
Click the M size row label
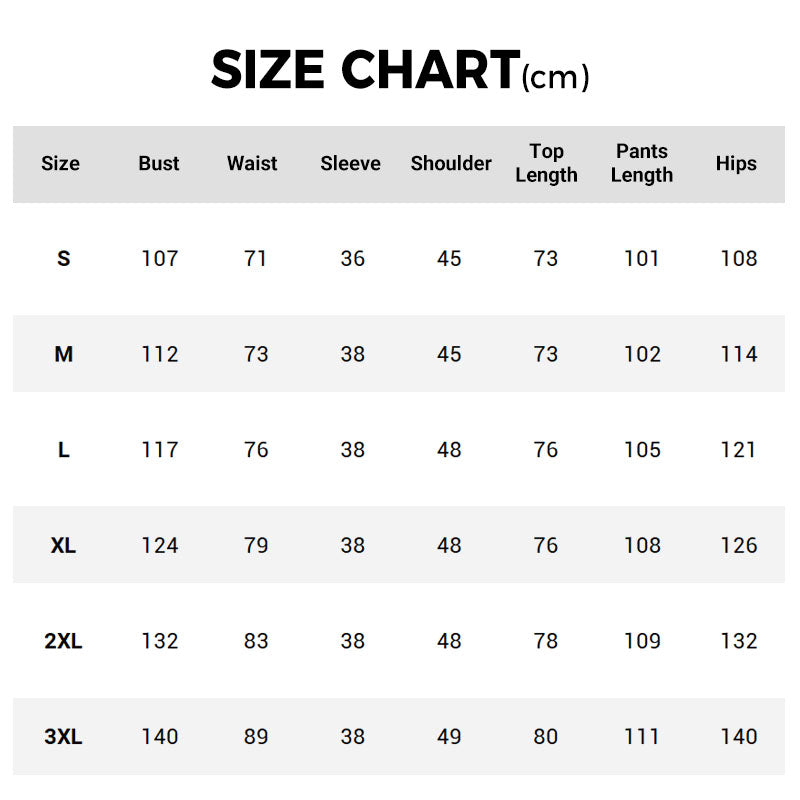coord(64,354)
